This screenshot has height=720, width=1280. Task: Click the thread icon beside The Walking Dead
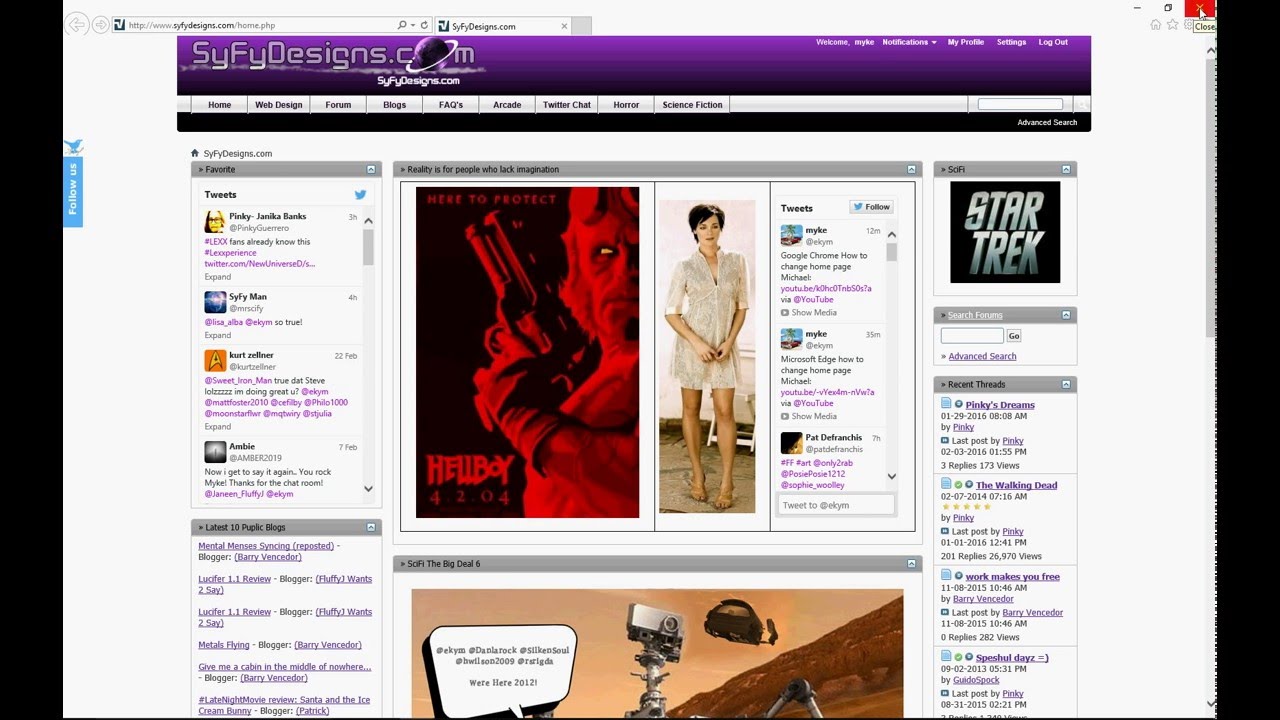(x=946, y=484)
